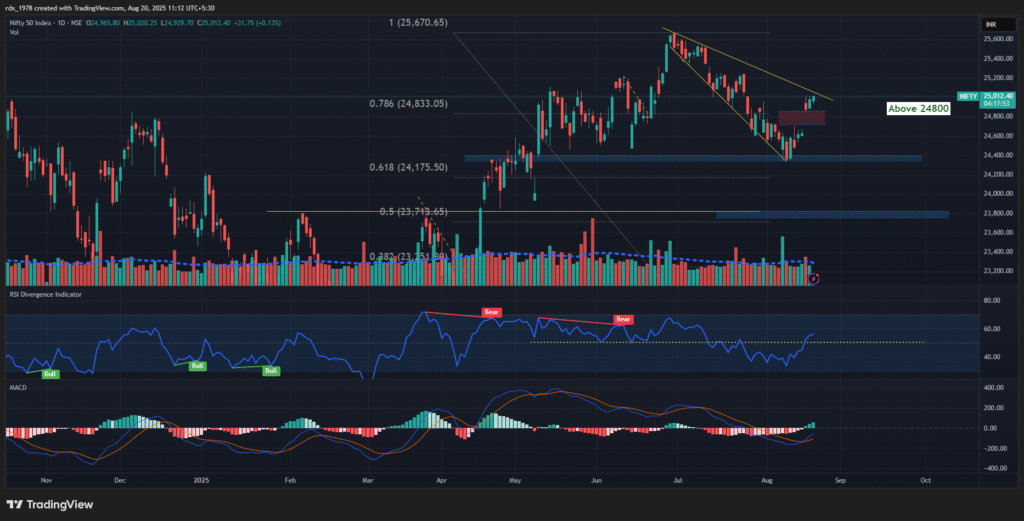The image size is (1024, 521).
Task: Click the green NIFTY price tag on the axis
Action: [x=967, y=96]
